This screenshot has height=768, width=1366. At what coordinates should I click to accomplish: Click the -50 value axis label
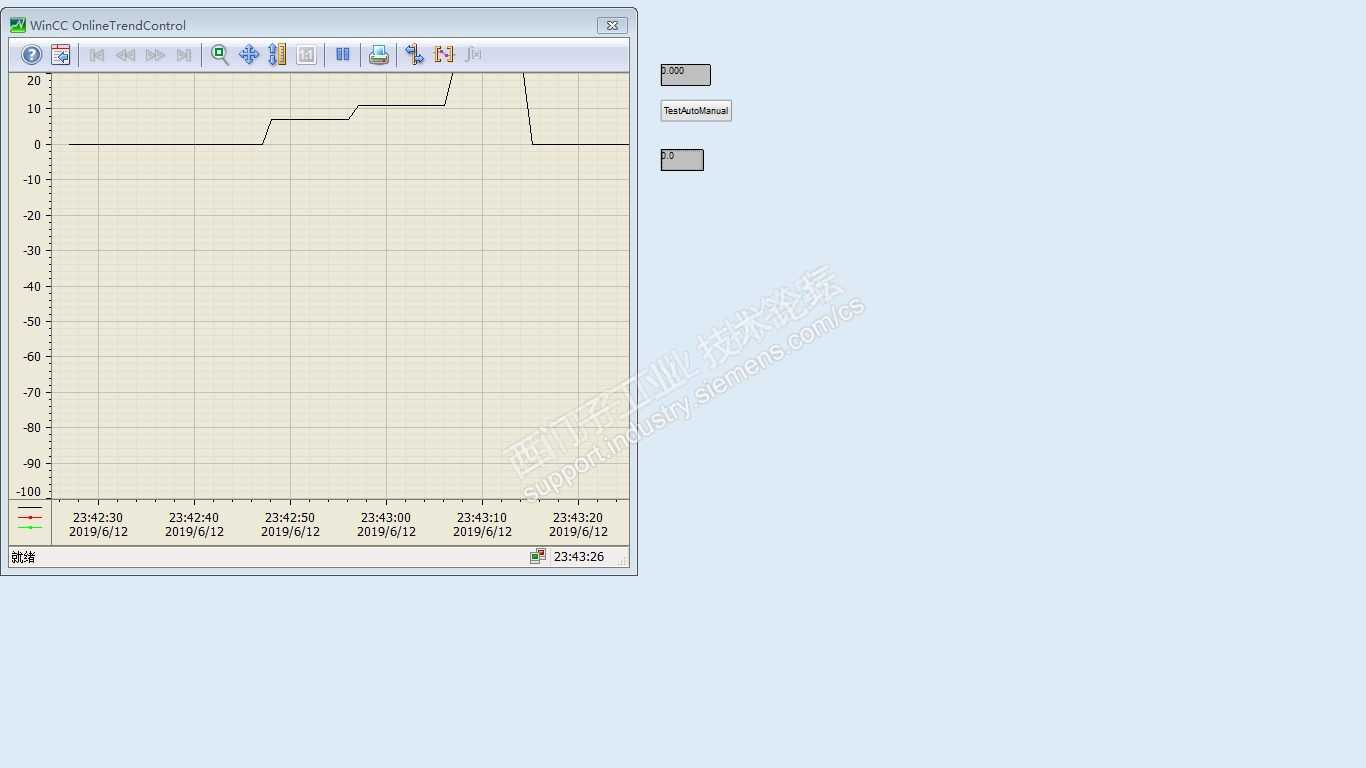(x=31, y=321)
